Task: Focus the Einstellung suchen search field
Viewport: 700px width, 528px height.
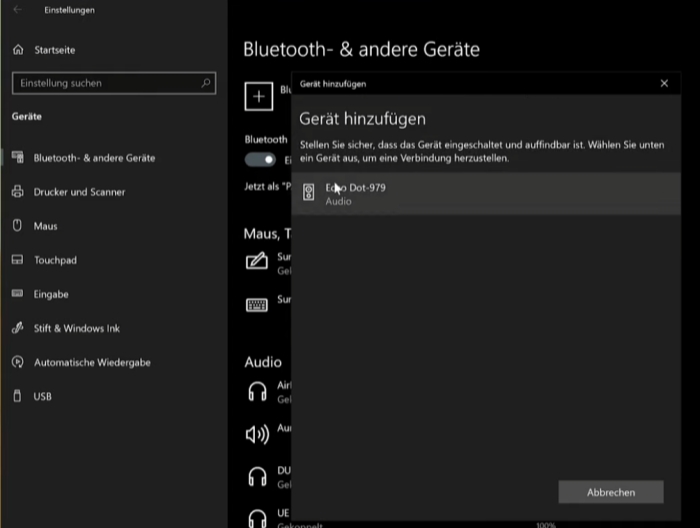Action: click(114, 83)
